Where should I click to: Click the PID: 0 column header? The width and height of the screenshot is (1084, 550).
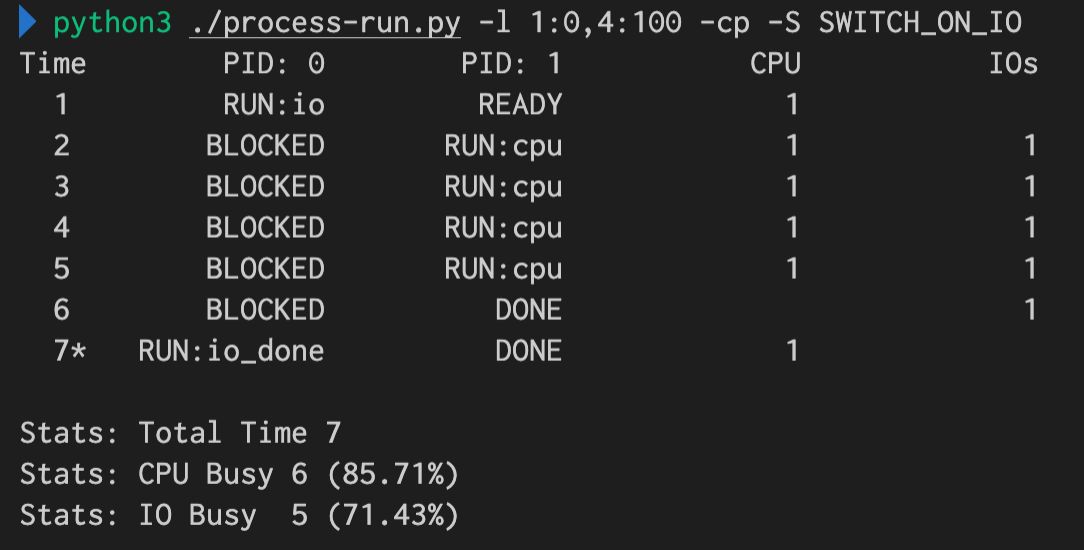(x=274, y=64)
